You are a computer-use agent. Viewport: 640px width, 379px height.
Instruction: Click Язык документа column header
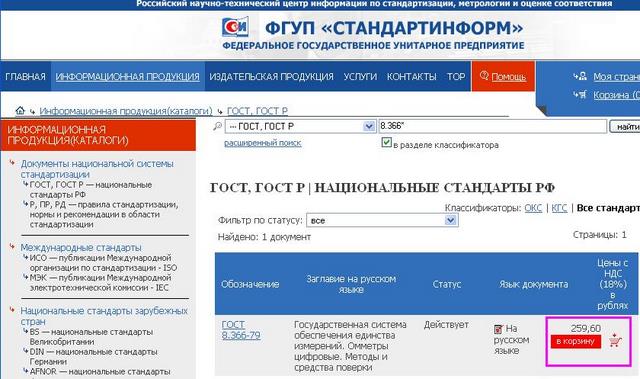point(533,284)
